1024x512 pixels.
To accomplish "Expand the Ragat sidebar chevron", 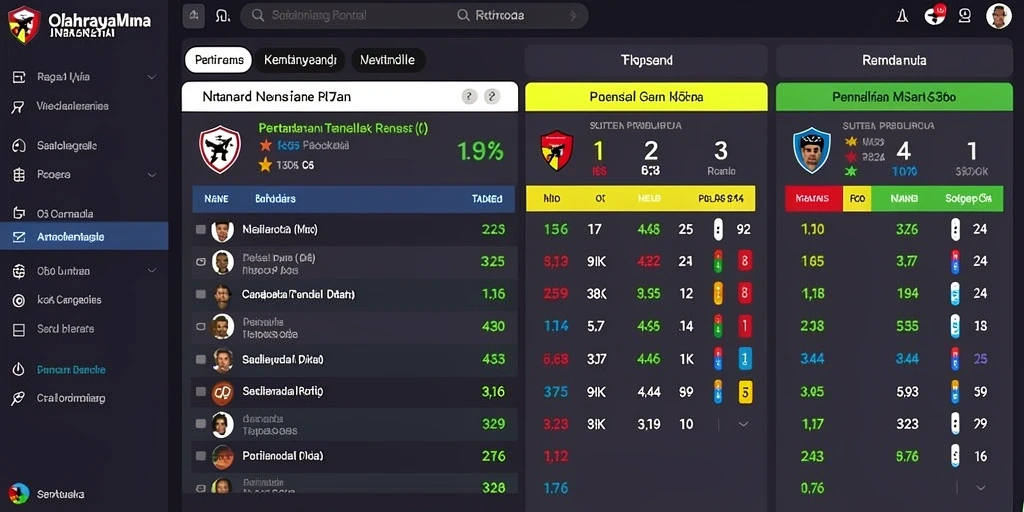I will coord(152,77).
